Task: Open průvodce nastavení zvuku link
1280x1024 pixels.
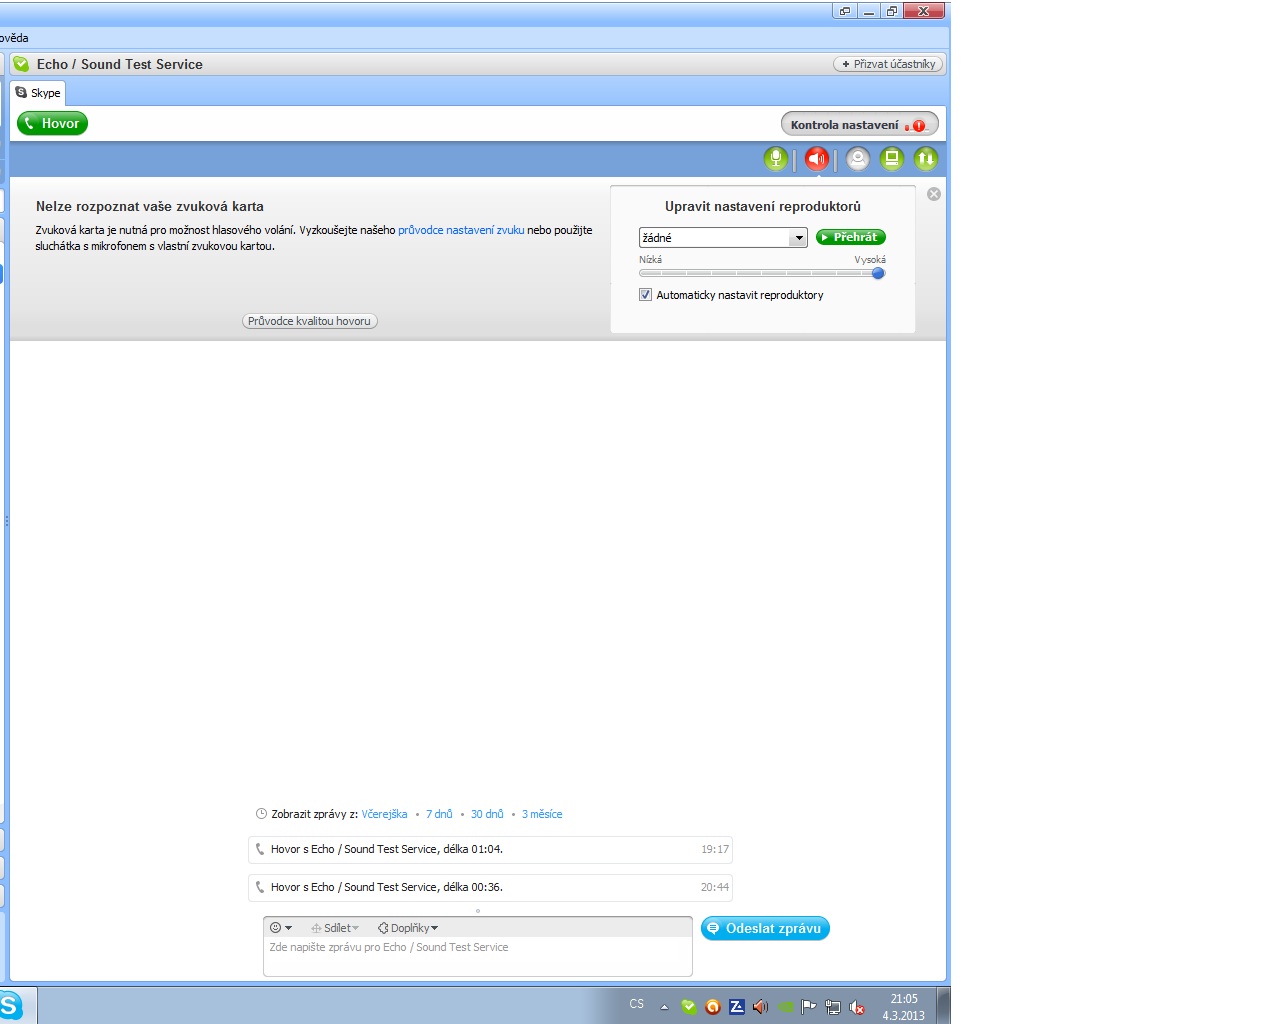Action: pos(461,230)
